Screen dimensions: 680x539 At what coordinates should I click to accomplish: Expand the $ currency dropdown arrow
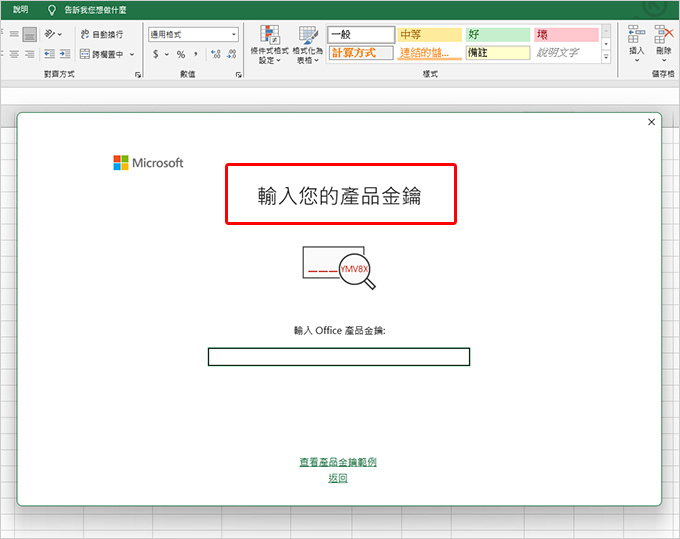(x=167, y=55)
